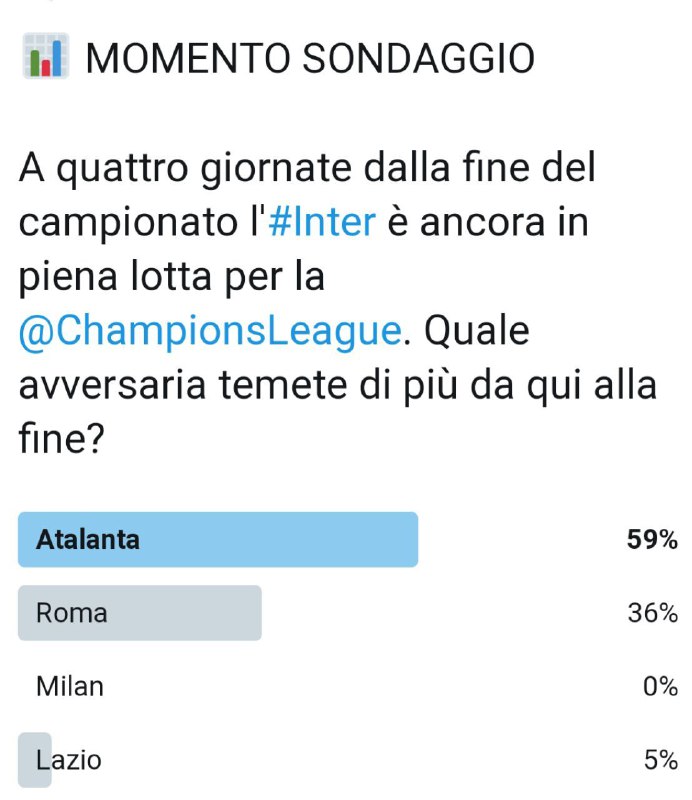Select the Milan poll option label
Screen dimensions: 692x800
(70, 686)
